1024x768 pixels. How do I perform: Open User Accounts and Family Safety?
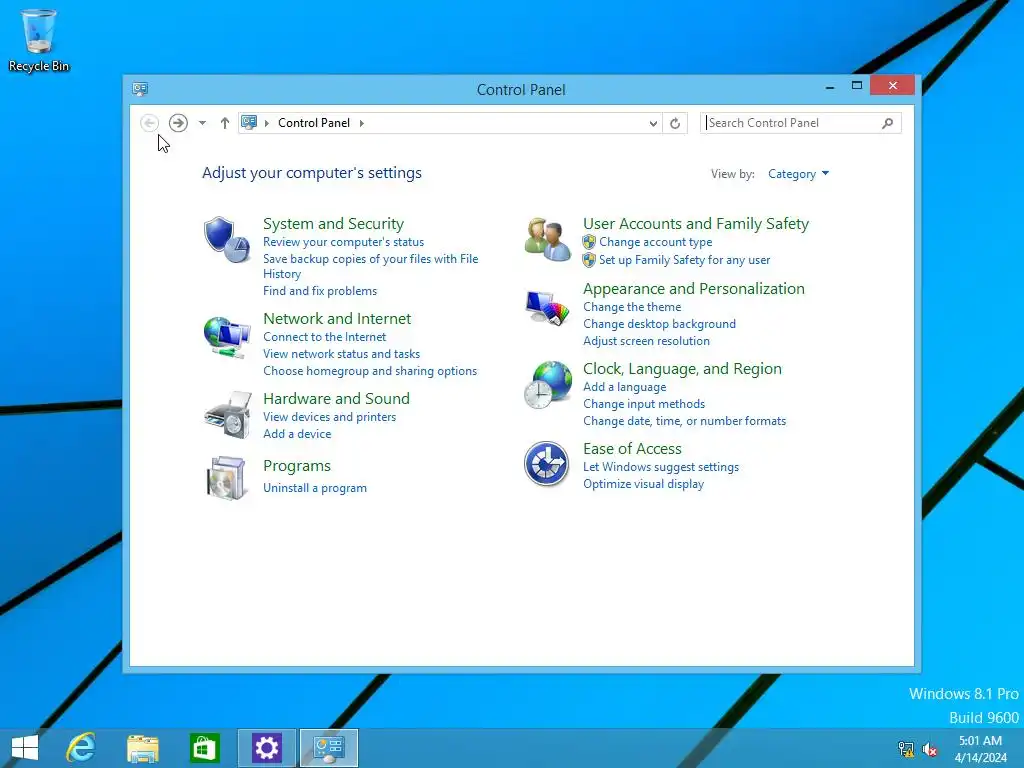click(696, 223)
